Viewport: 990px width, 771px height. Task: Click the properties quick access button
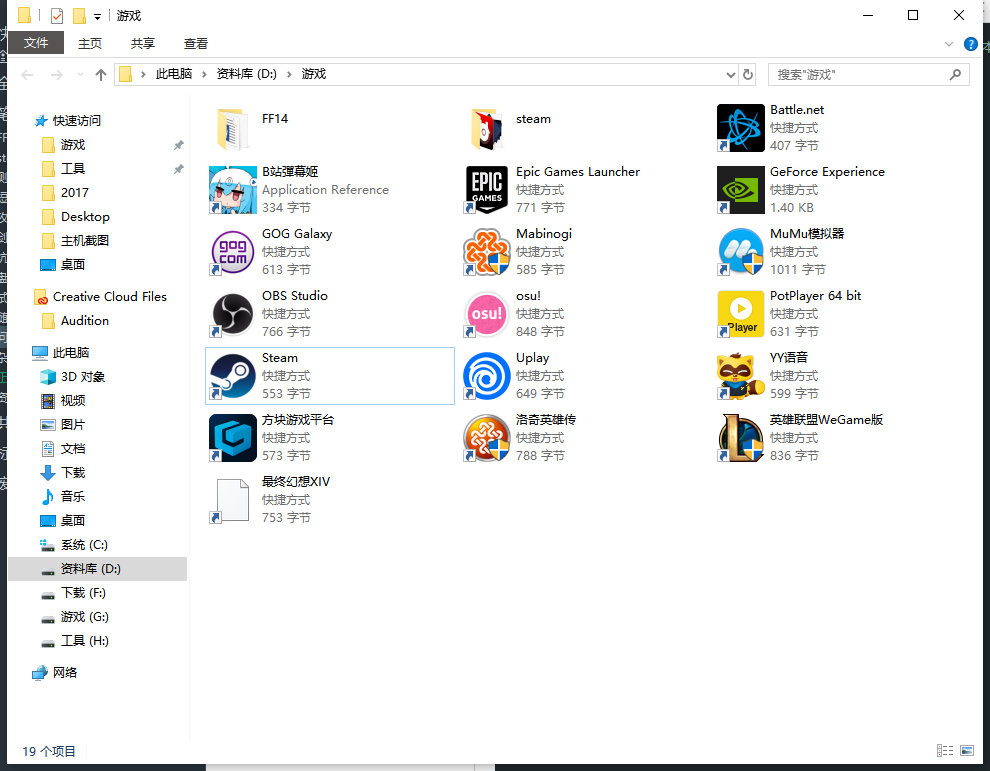[x=57, y=16]
